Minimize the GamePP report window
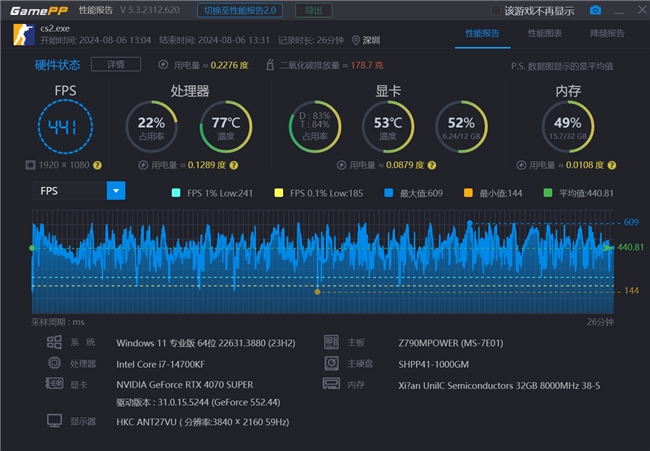Screen dimensions: 650x451 pyautogui.click(x=619, y=12)
